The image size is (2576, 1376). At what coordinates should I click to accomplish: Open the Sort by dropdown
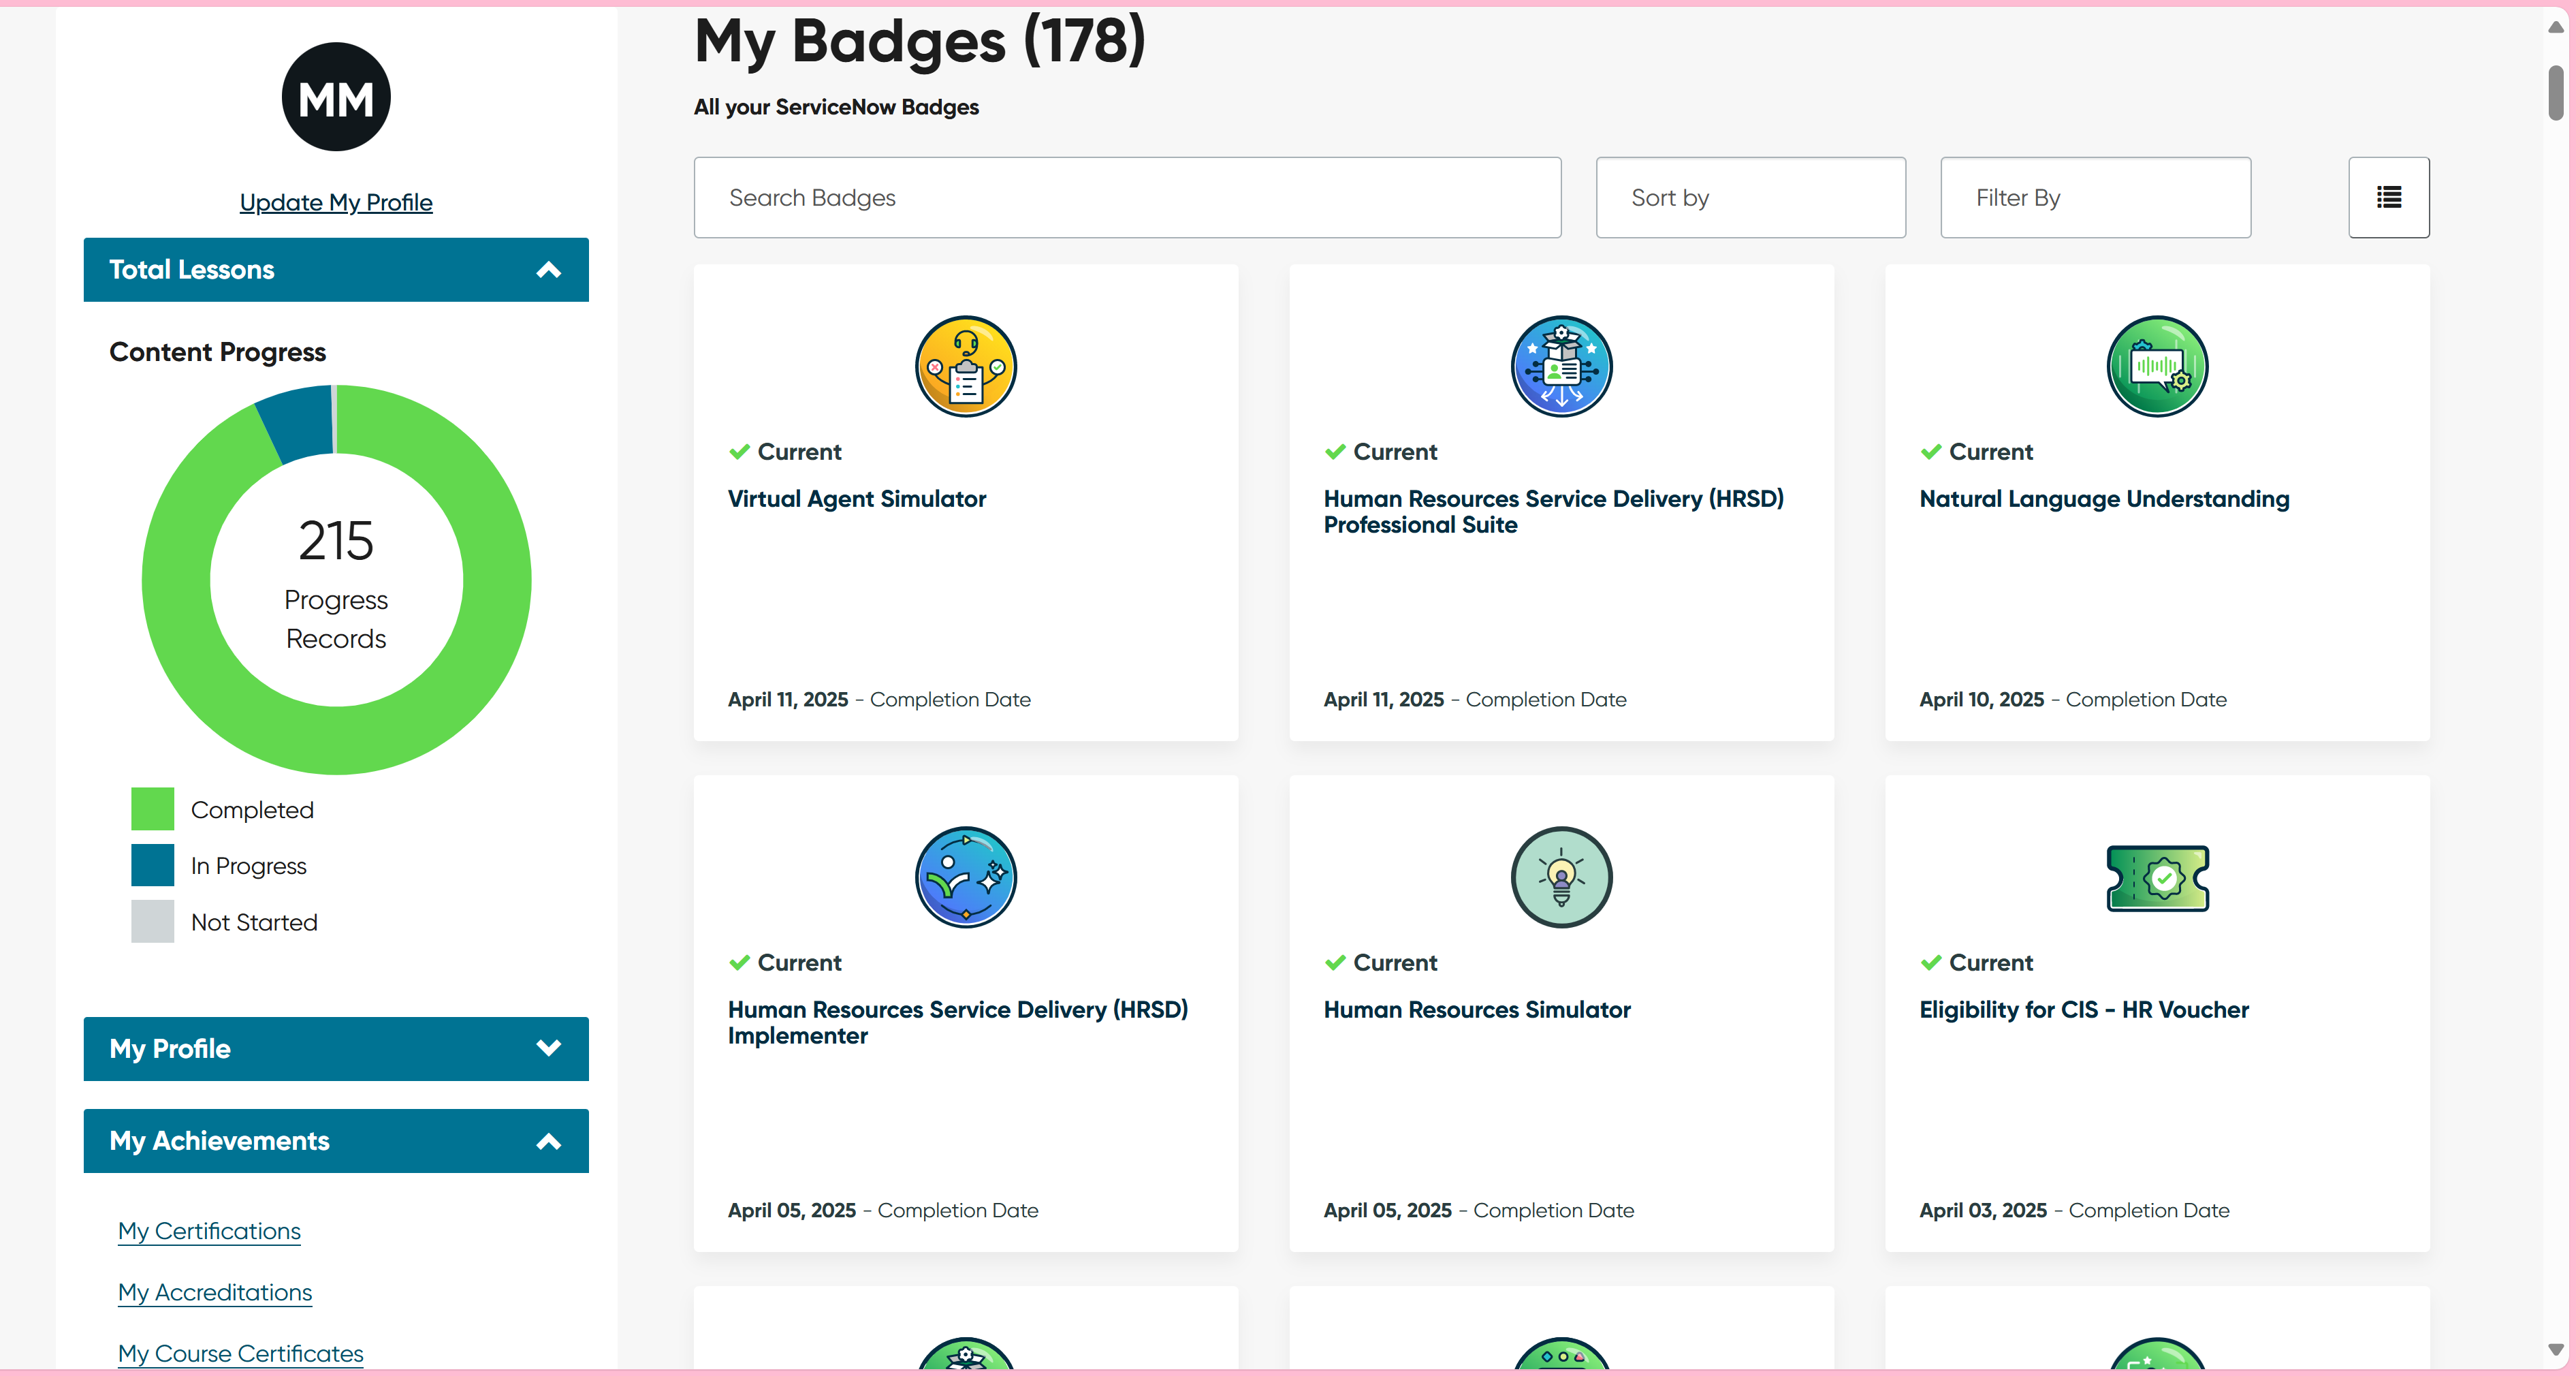pyautogui.click(x=1750, y=197)
